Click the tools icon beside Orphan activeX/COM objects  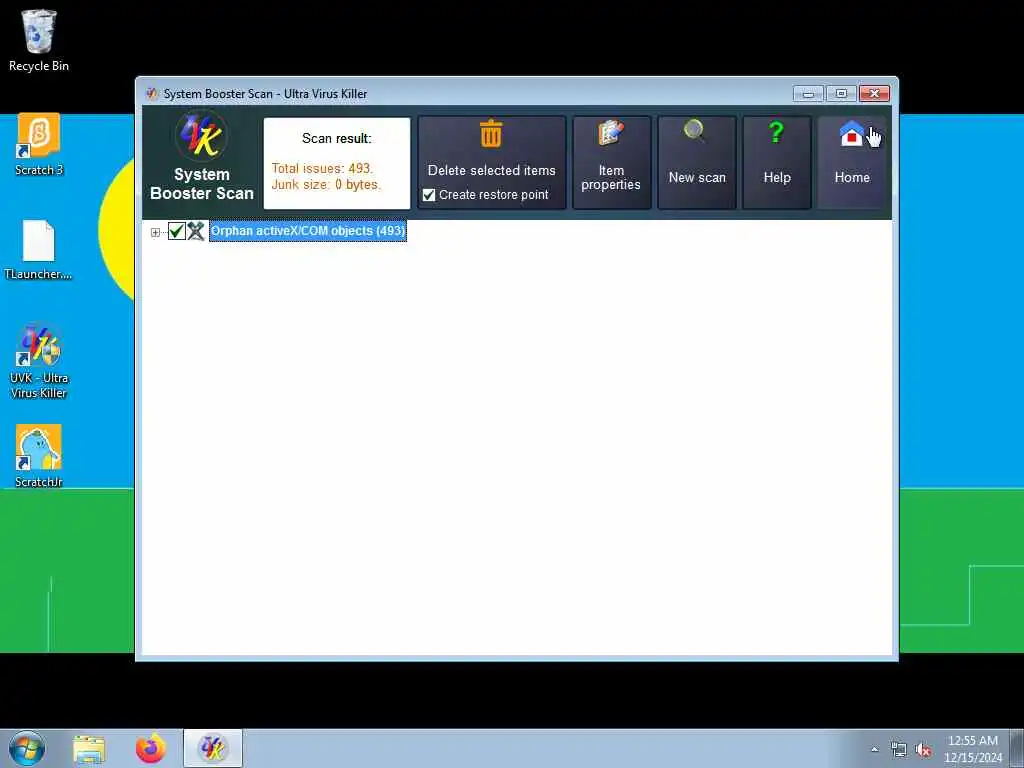pyautogui.click(x=196, y=231)
